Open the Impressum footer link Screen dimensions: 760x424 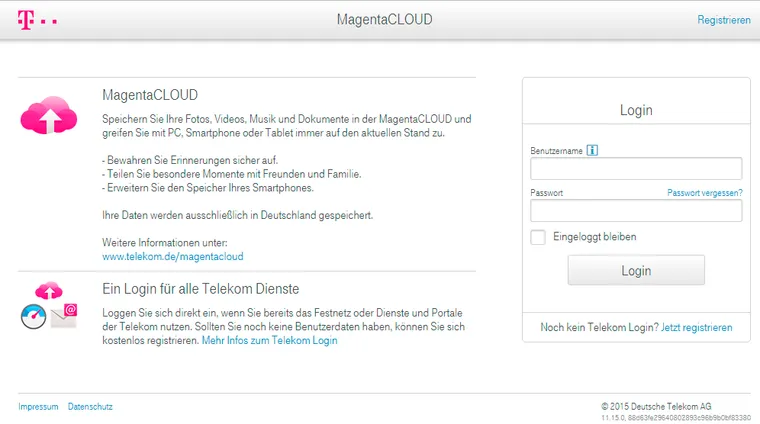point(38,407)
